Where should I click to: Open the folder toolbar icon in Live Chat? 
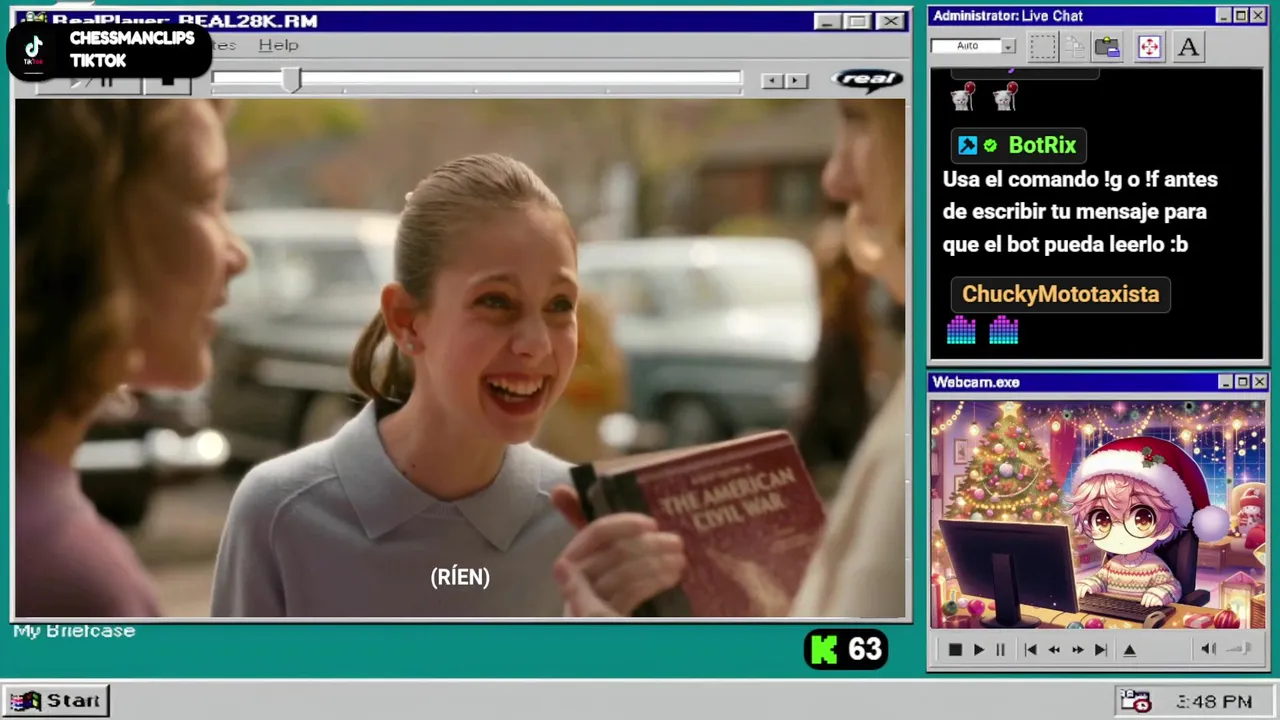tap(1107, 46)
